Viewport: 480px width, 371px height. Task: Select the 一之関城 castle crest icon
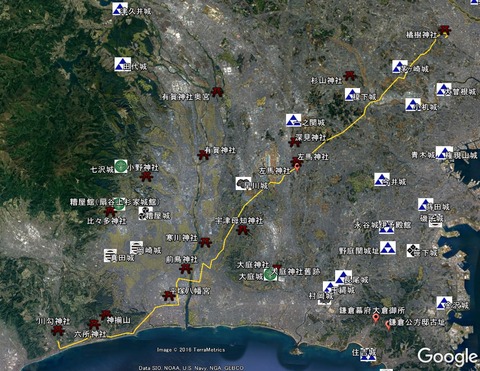click(x=293, y=120)
